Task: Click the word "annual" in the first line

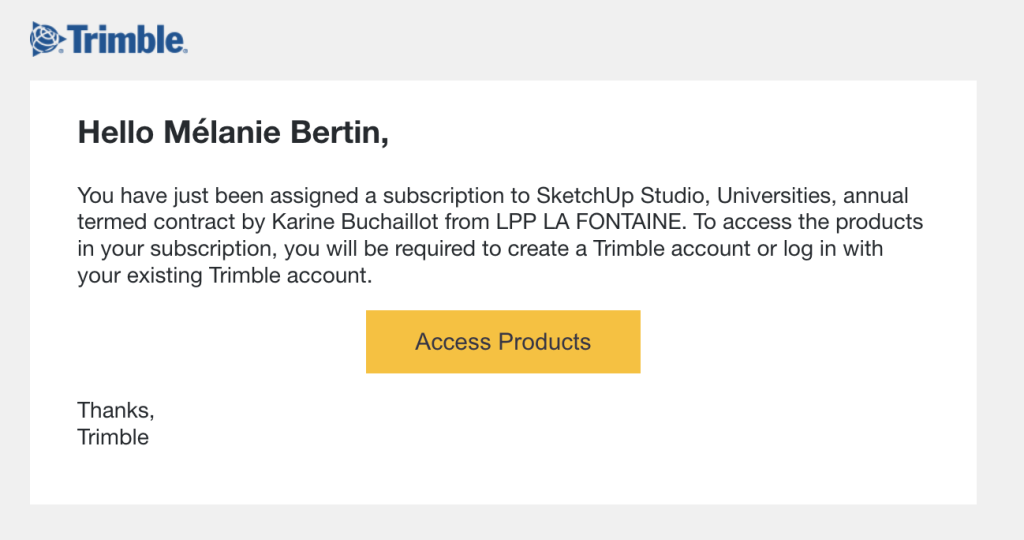Action: tap(876, 195)
